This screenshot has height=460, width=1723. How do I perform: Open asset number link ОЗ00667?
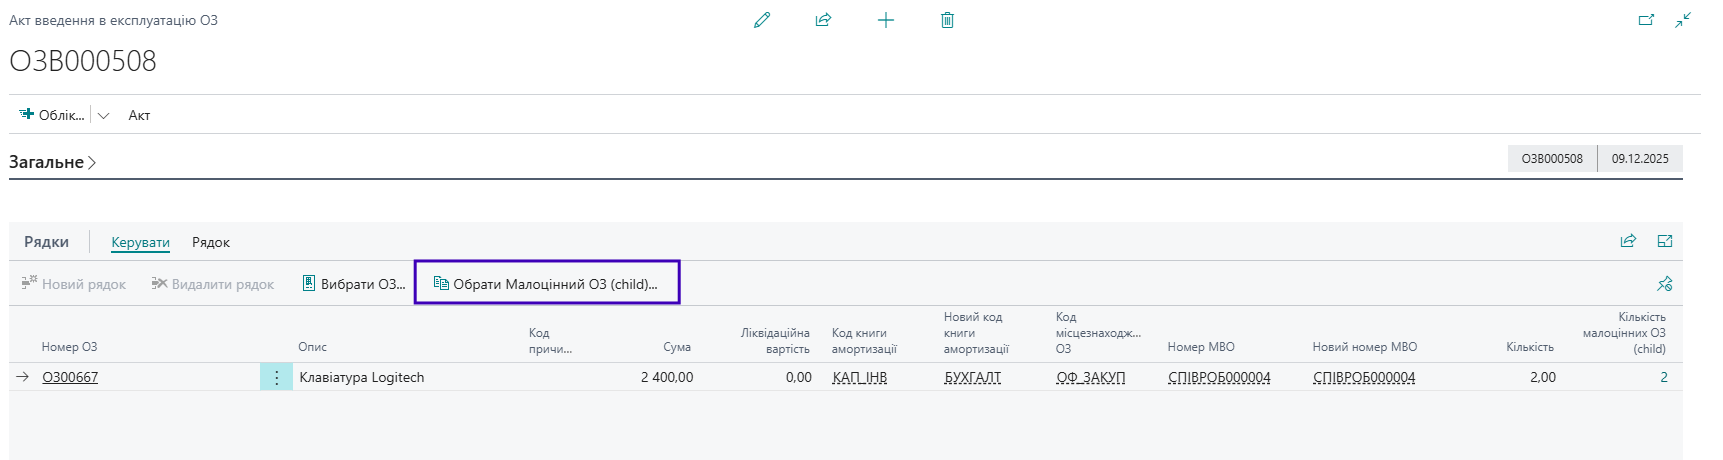70,378
